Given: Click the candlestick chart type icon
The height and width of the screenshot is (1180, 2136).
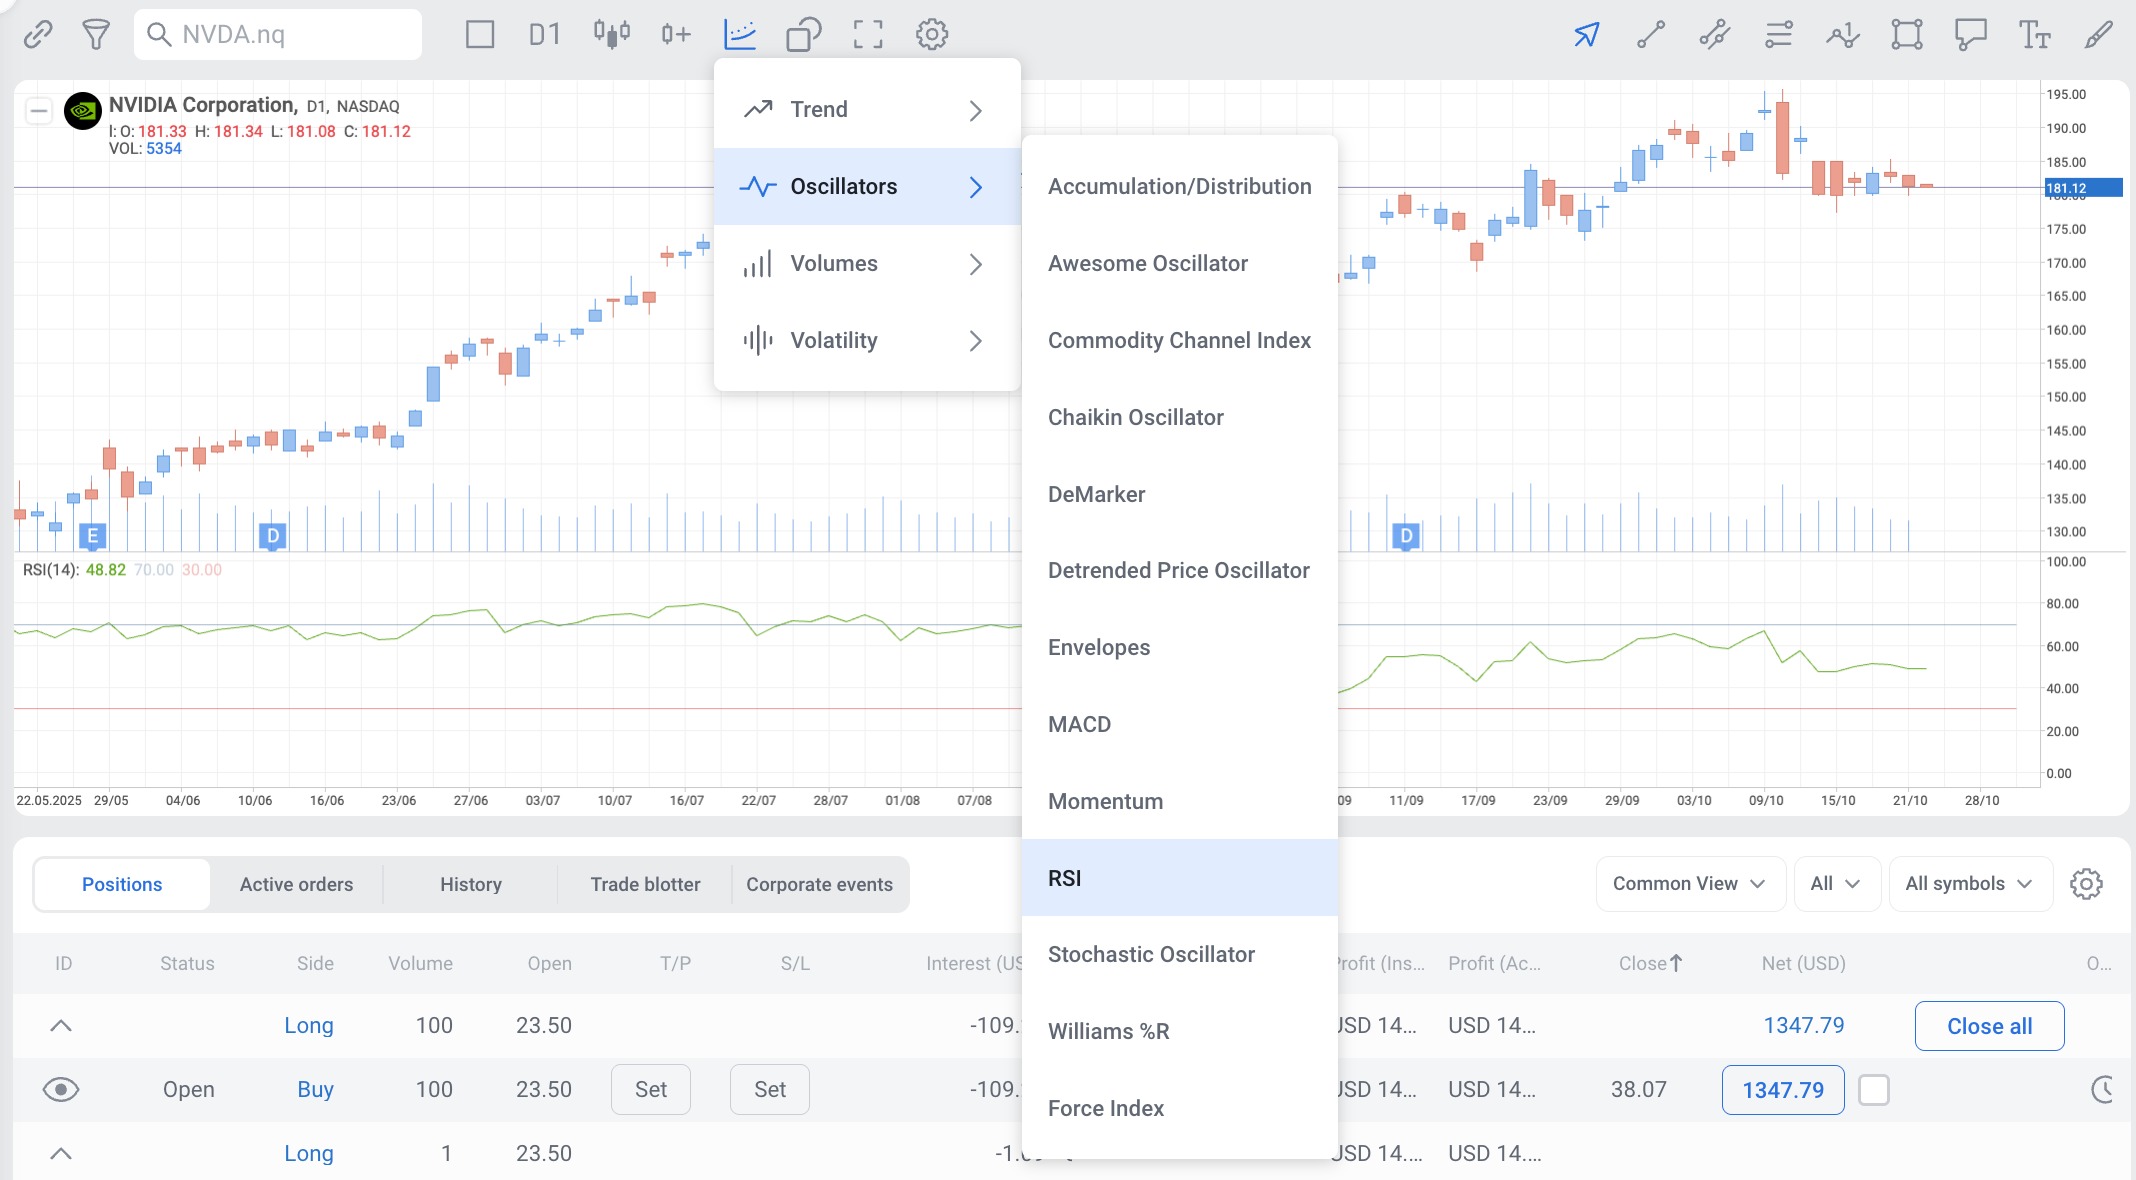Looking at the screenshot, I should [611, 34].
